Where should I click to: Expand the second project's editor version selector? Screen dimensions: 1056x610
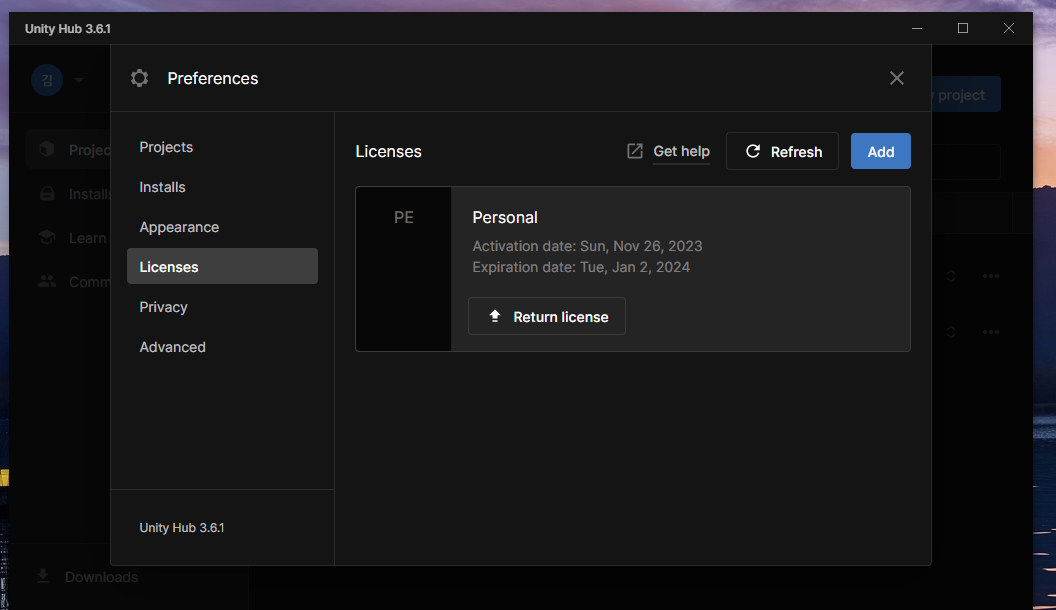(x=951, y=332)
